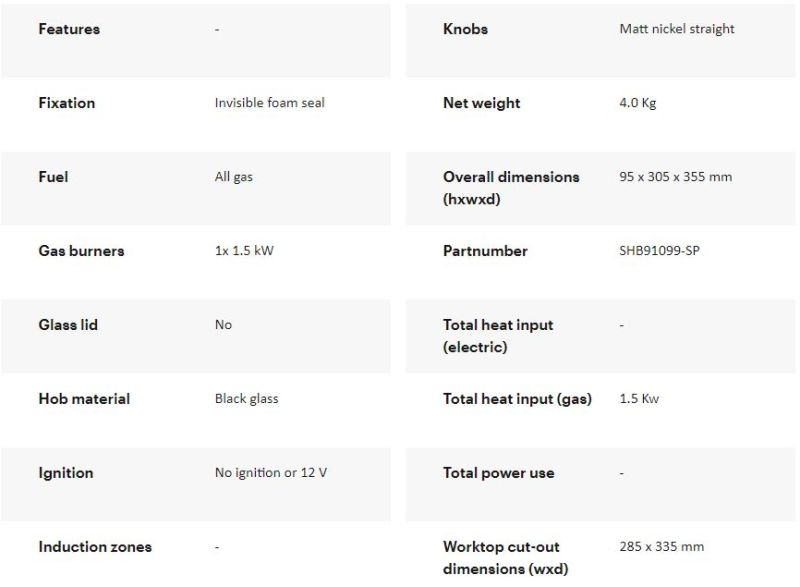Click the Hob material label

pos(84,399)
